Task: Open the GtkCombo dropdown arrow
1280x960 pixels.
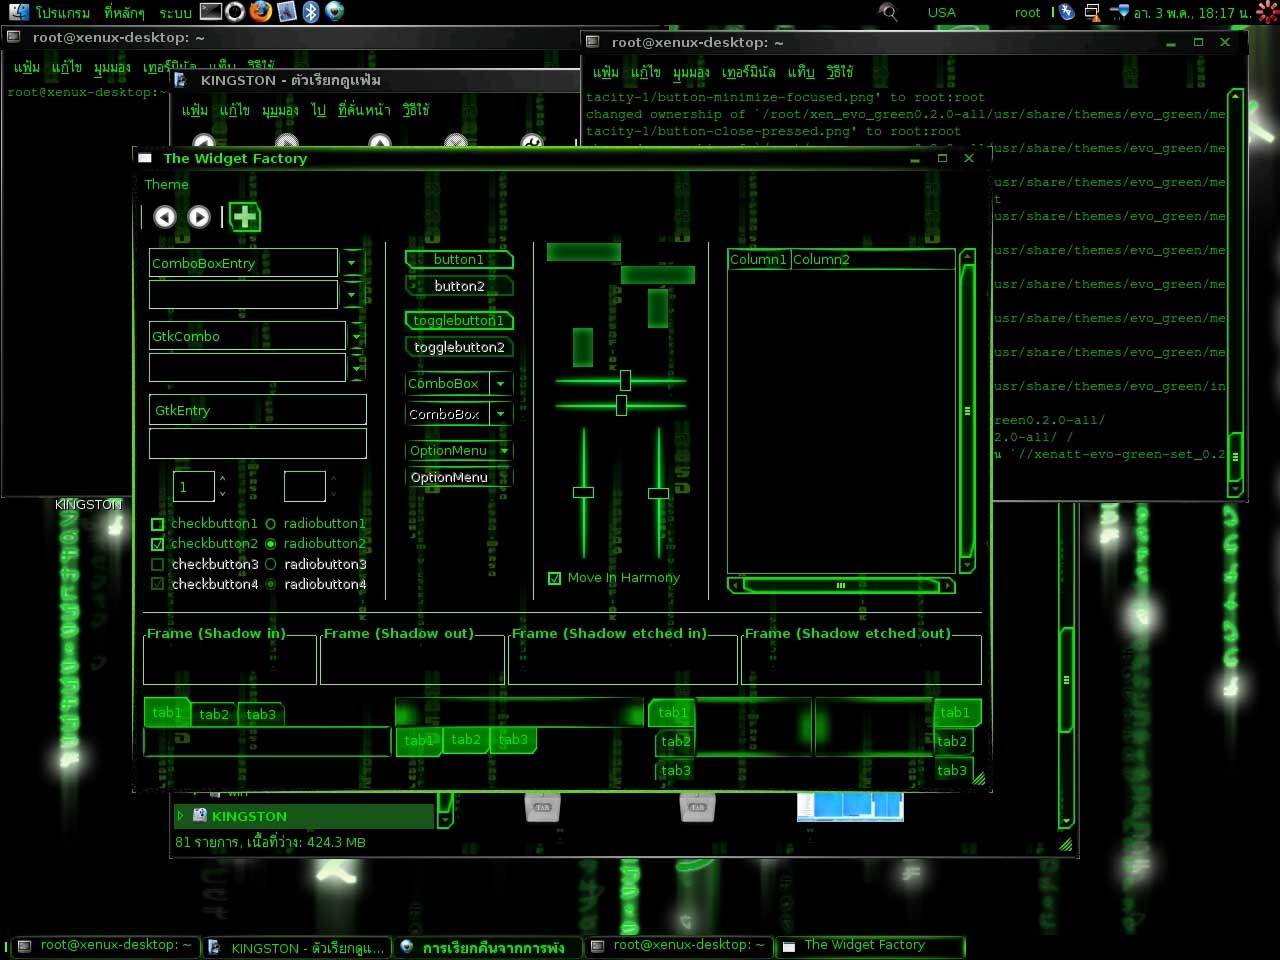Action: (x=356, y=336)
